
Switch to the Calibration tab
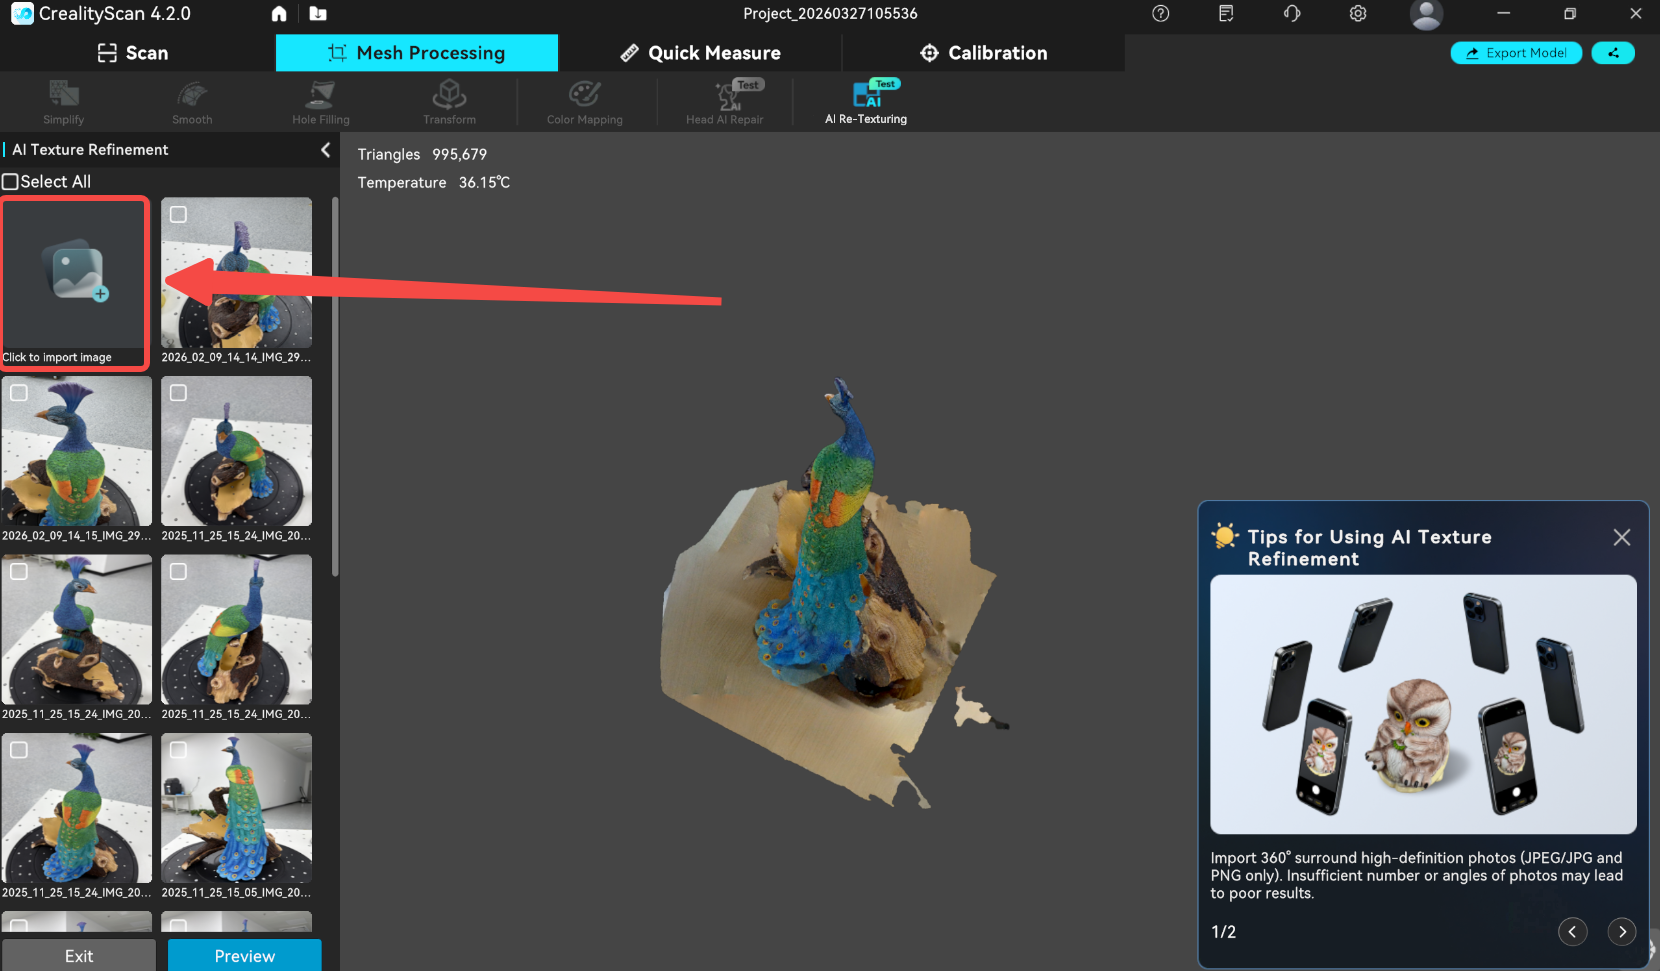point(983,53)
